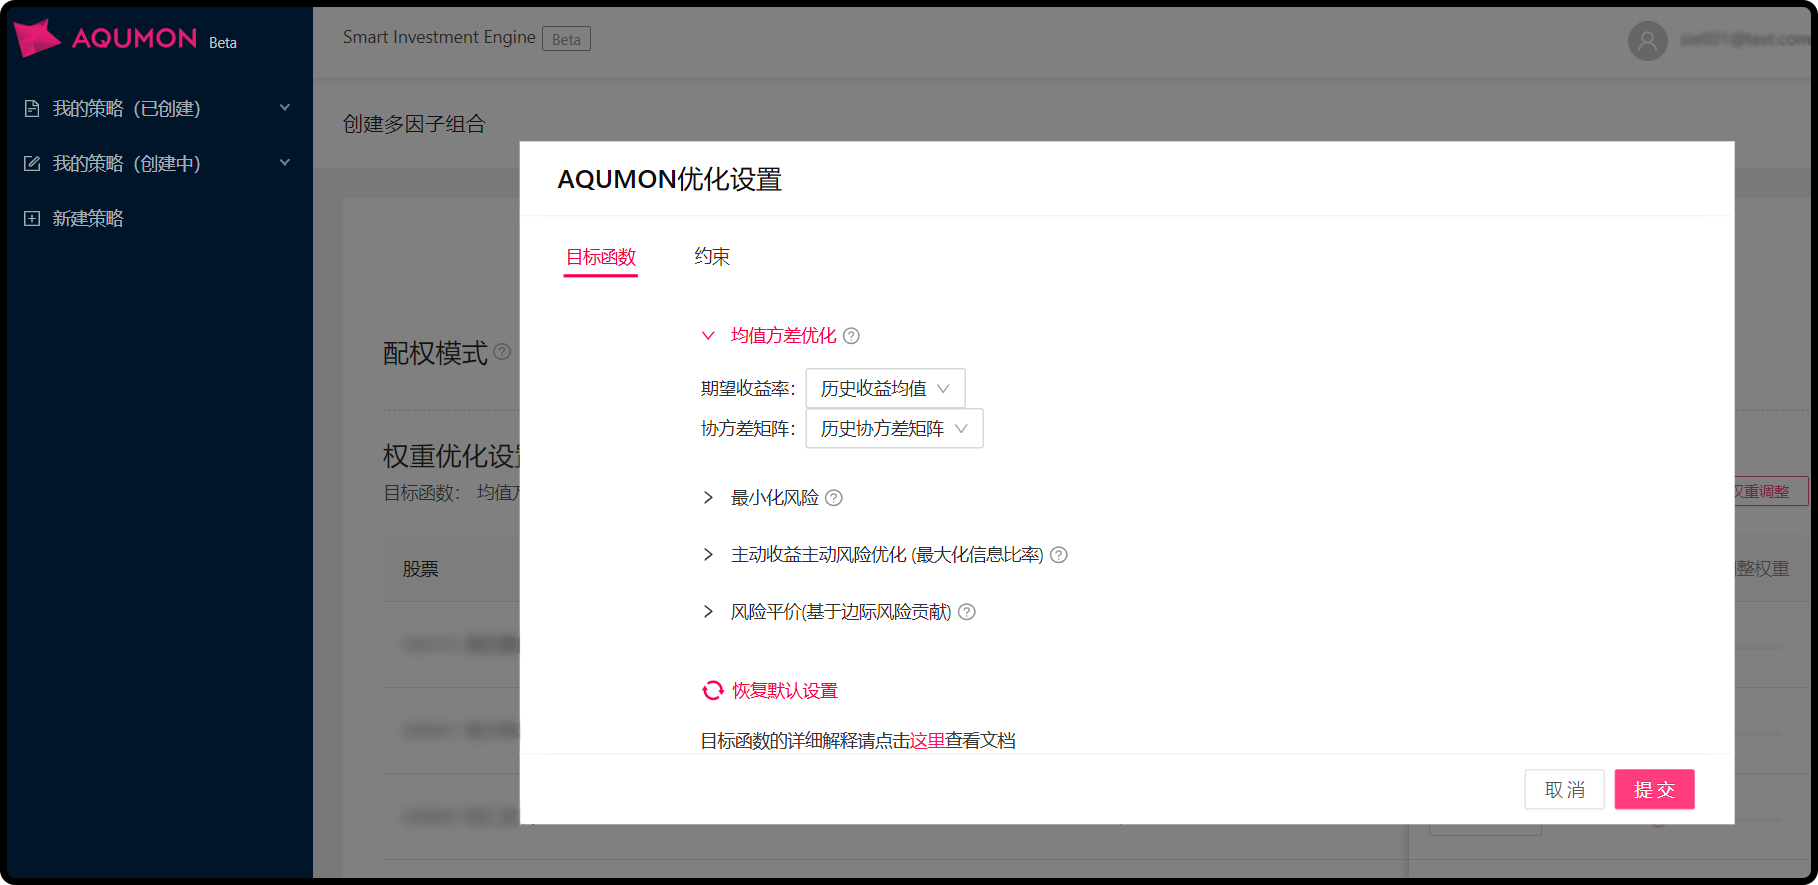Click the 新建策略 plus icon
The height and width of the screenshot is (885, 1818).
(x=32, y=218)
